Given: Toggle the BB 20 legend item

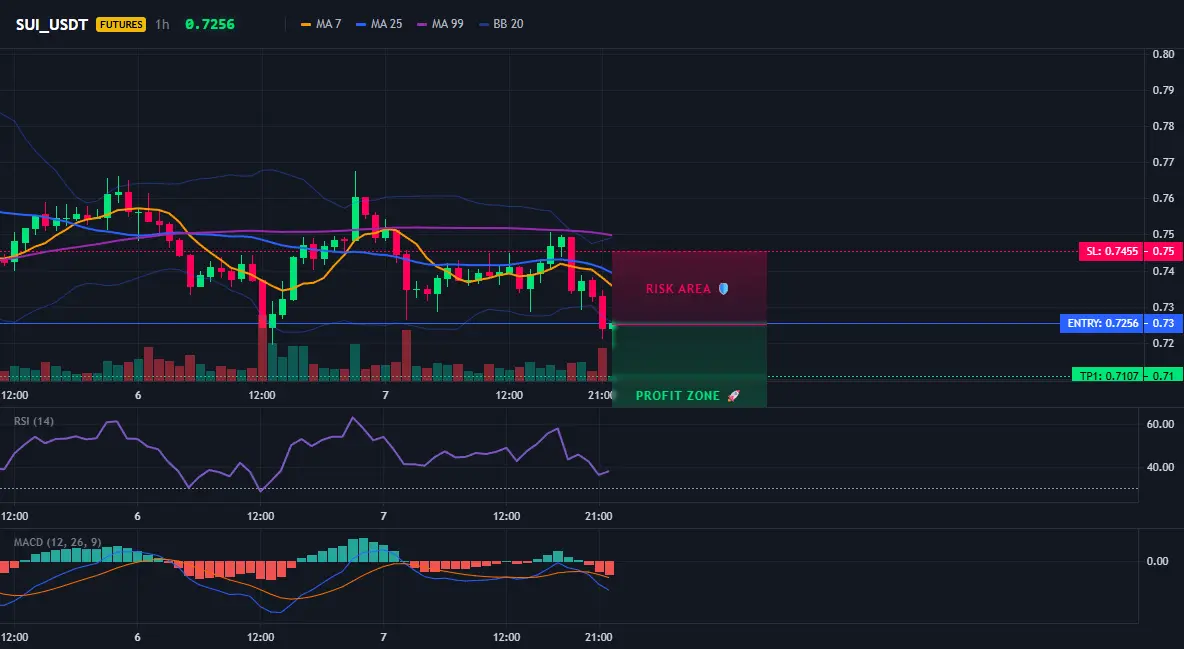Looking at the screenshot, I should point(501,24).
